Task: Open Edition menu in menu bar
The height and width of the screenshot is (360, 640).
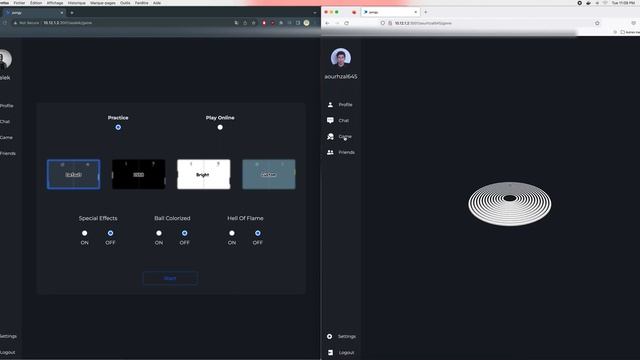Action: (36, 3)
